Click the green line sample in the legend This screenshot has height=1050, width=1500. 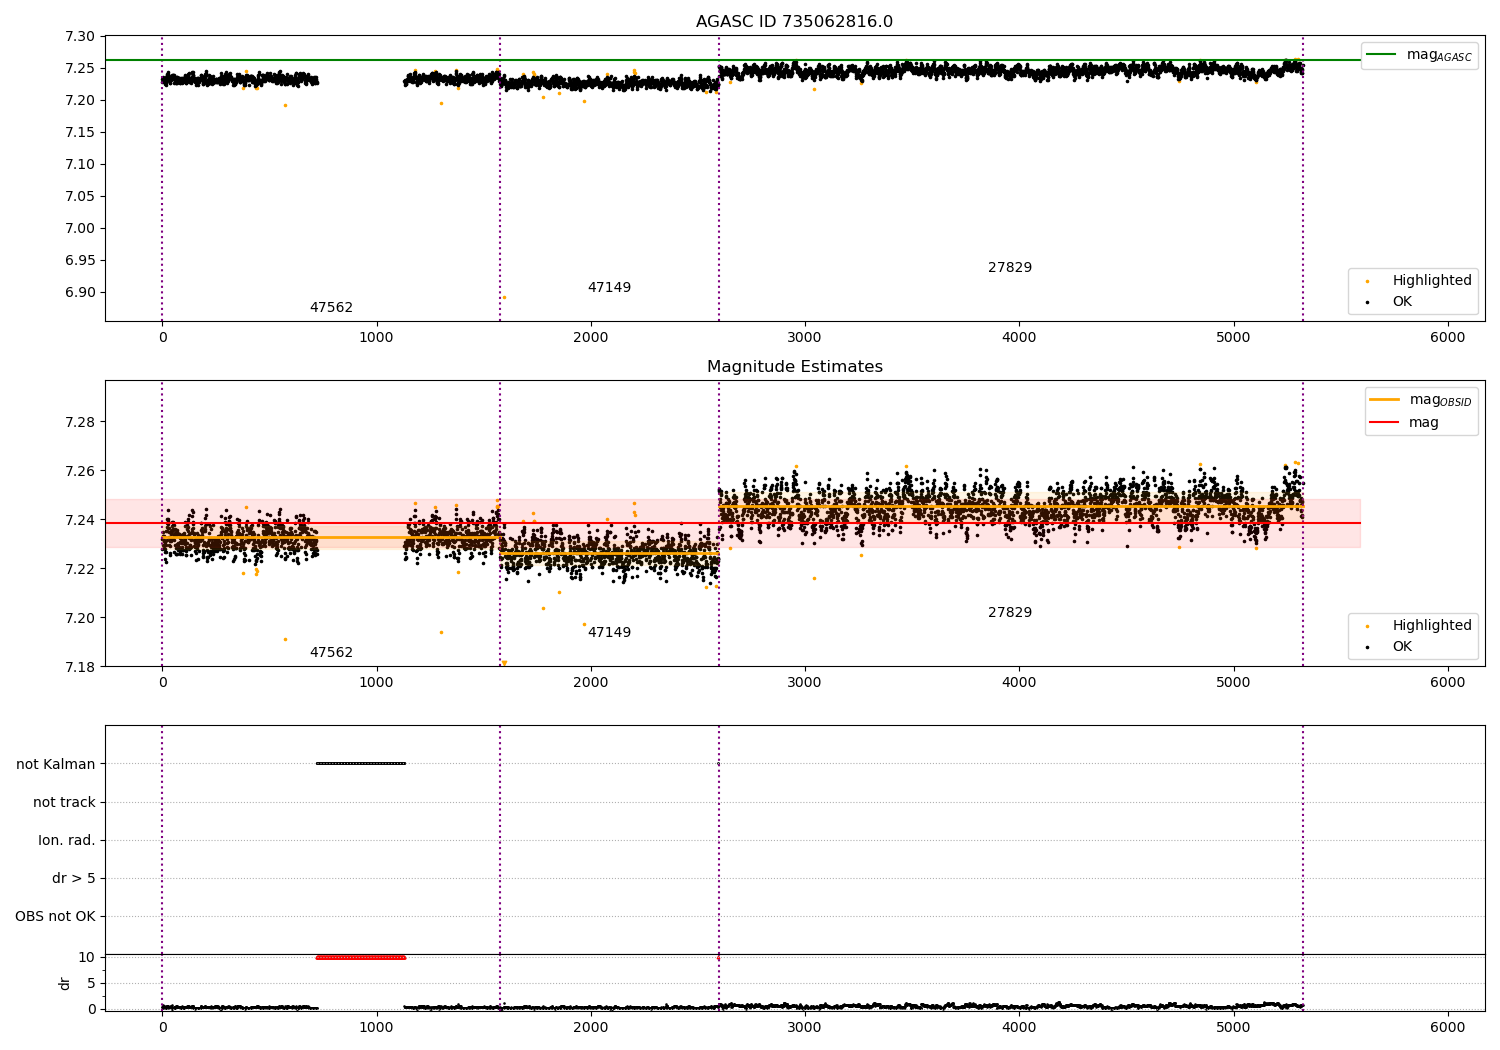[x=1382, y=54]
